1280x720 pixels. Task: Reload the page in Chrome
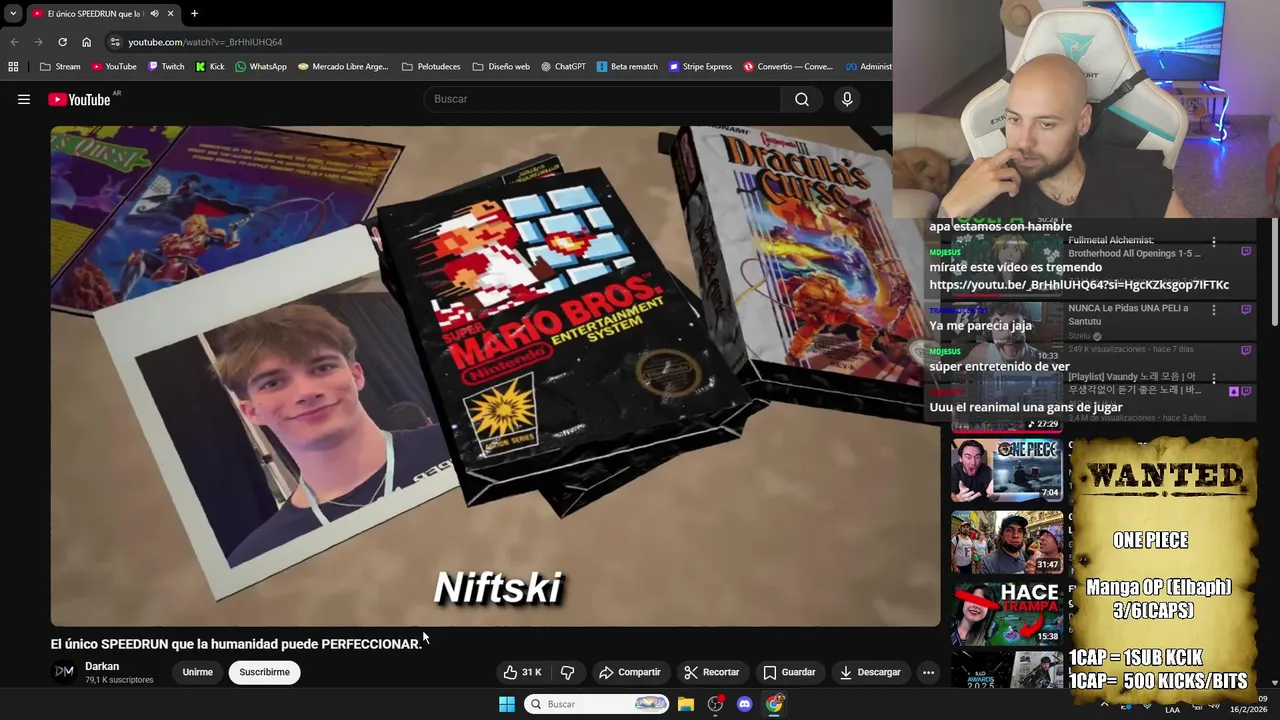pos(62,42)
